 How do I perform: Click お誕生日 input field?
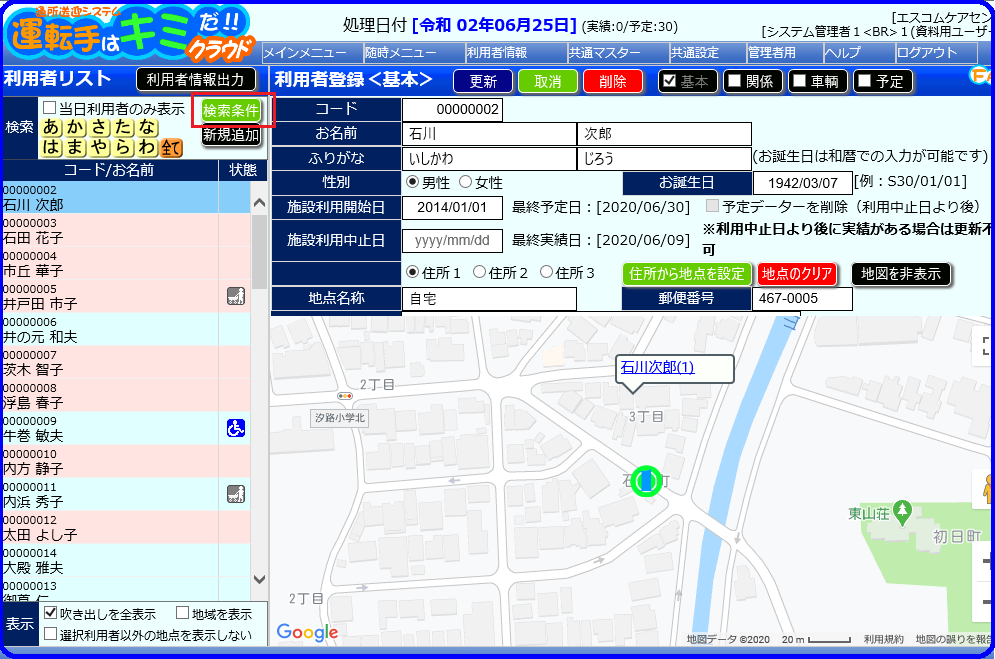coord(803,183)
